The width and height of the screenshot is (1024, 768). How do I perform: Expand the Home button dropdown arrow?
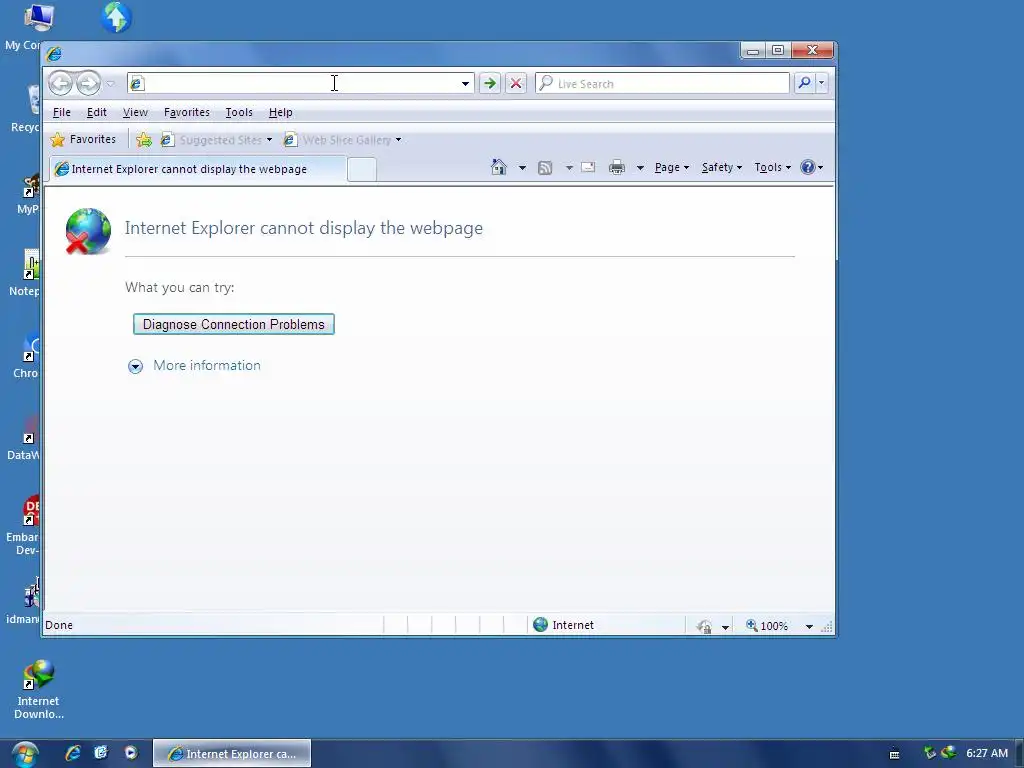[522, 168]
